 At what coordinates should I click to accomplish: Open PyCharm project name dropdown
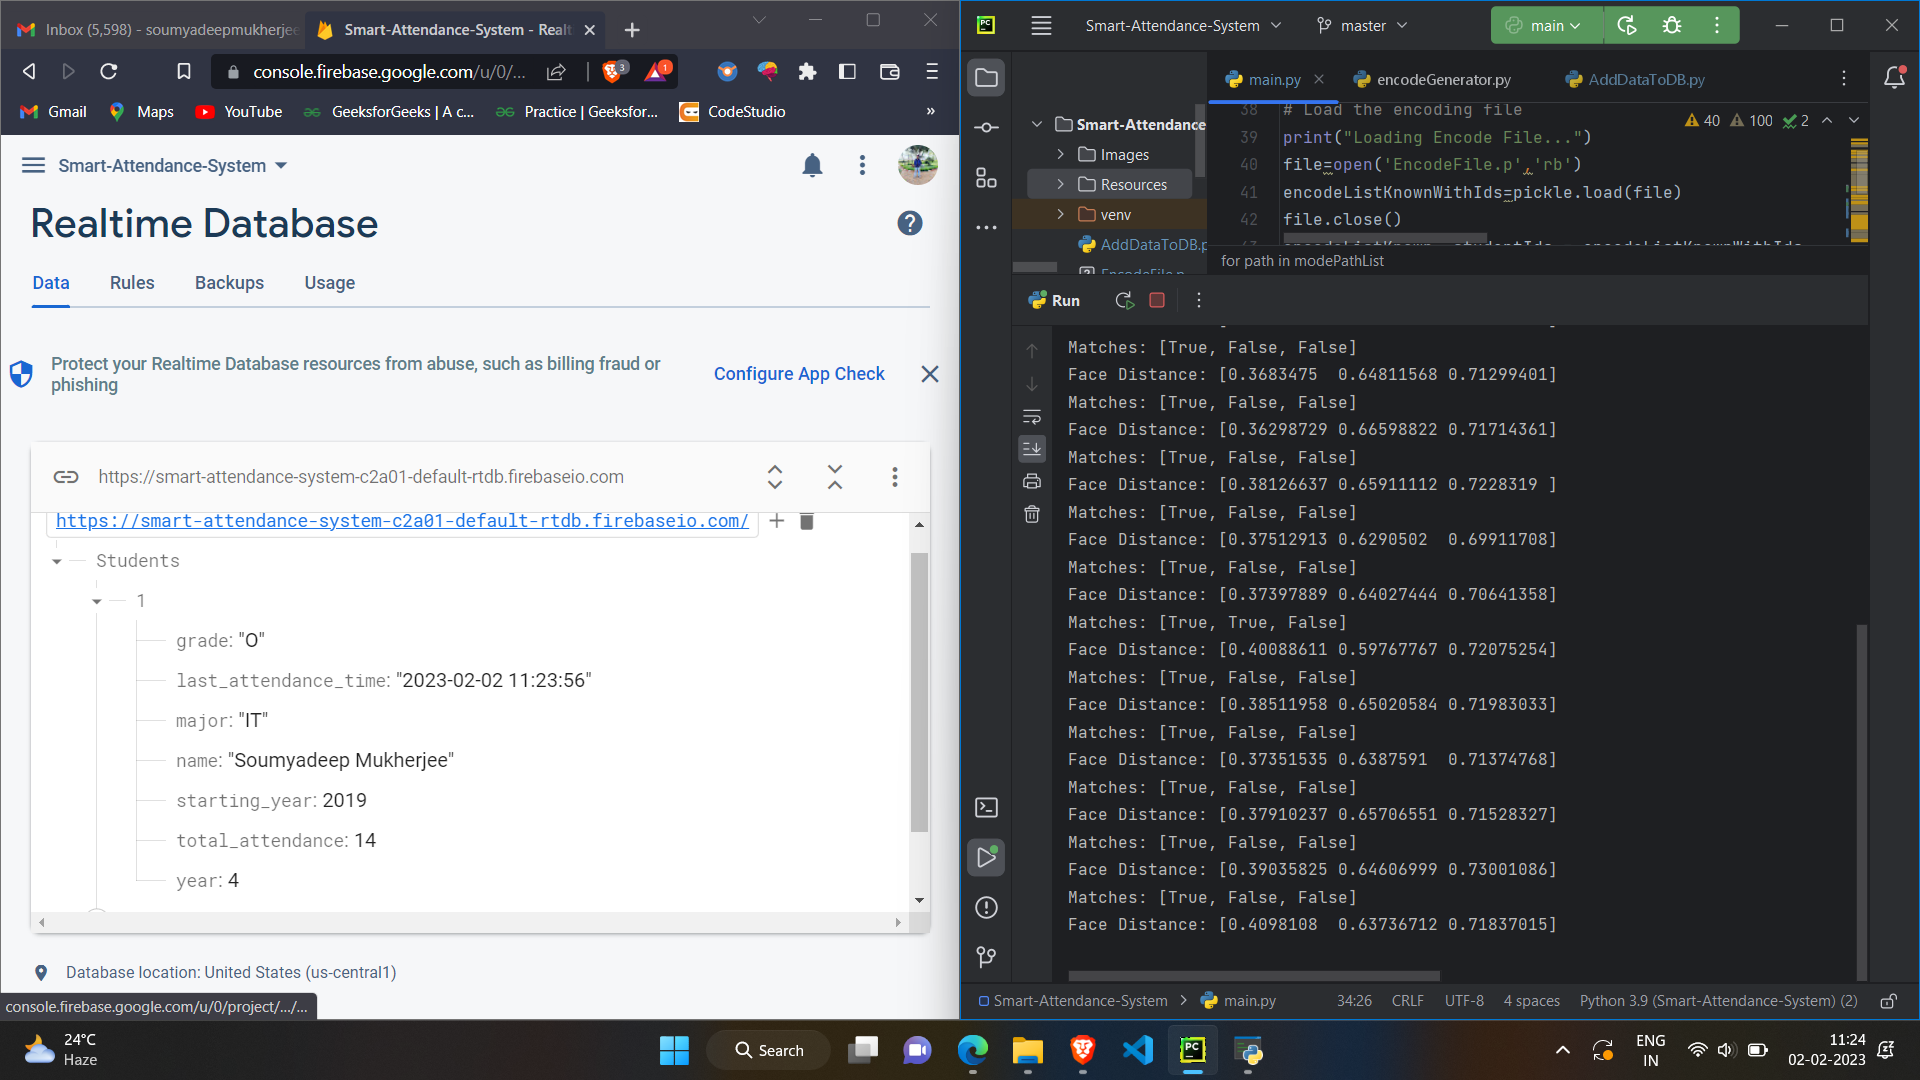[1183, 26]
